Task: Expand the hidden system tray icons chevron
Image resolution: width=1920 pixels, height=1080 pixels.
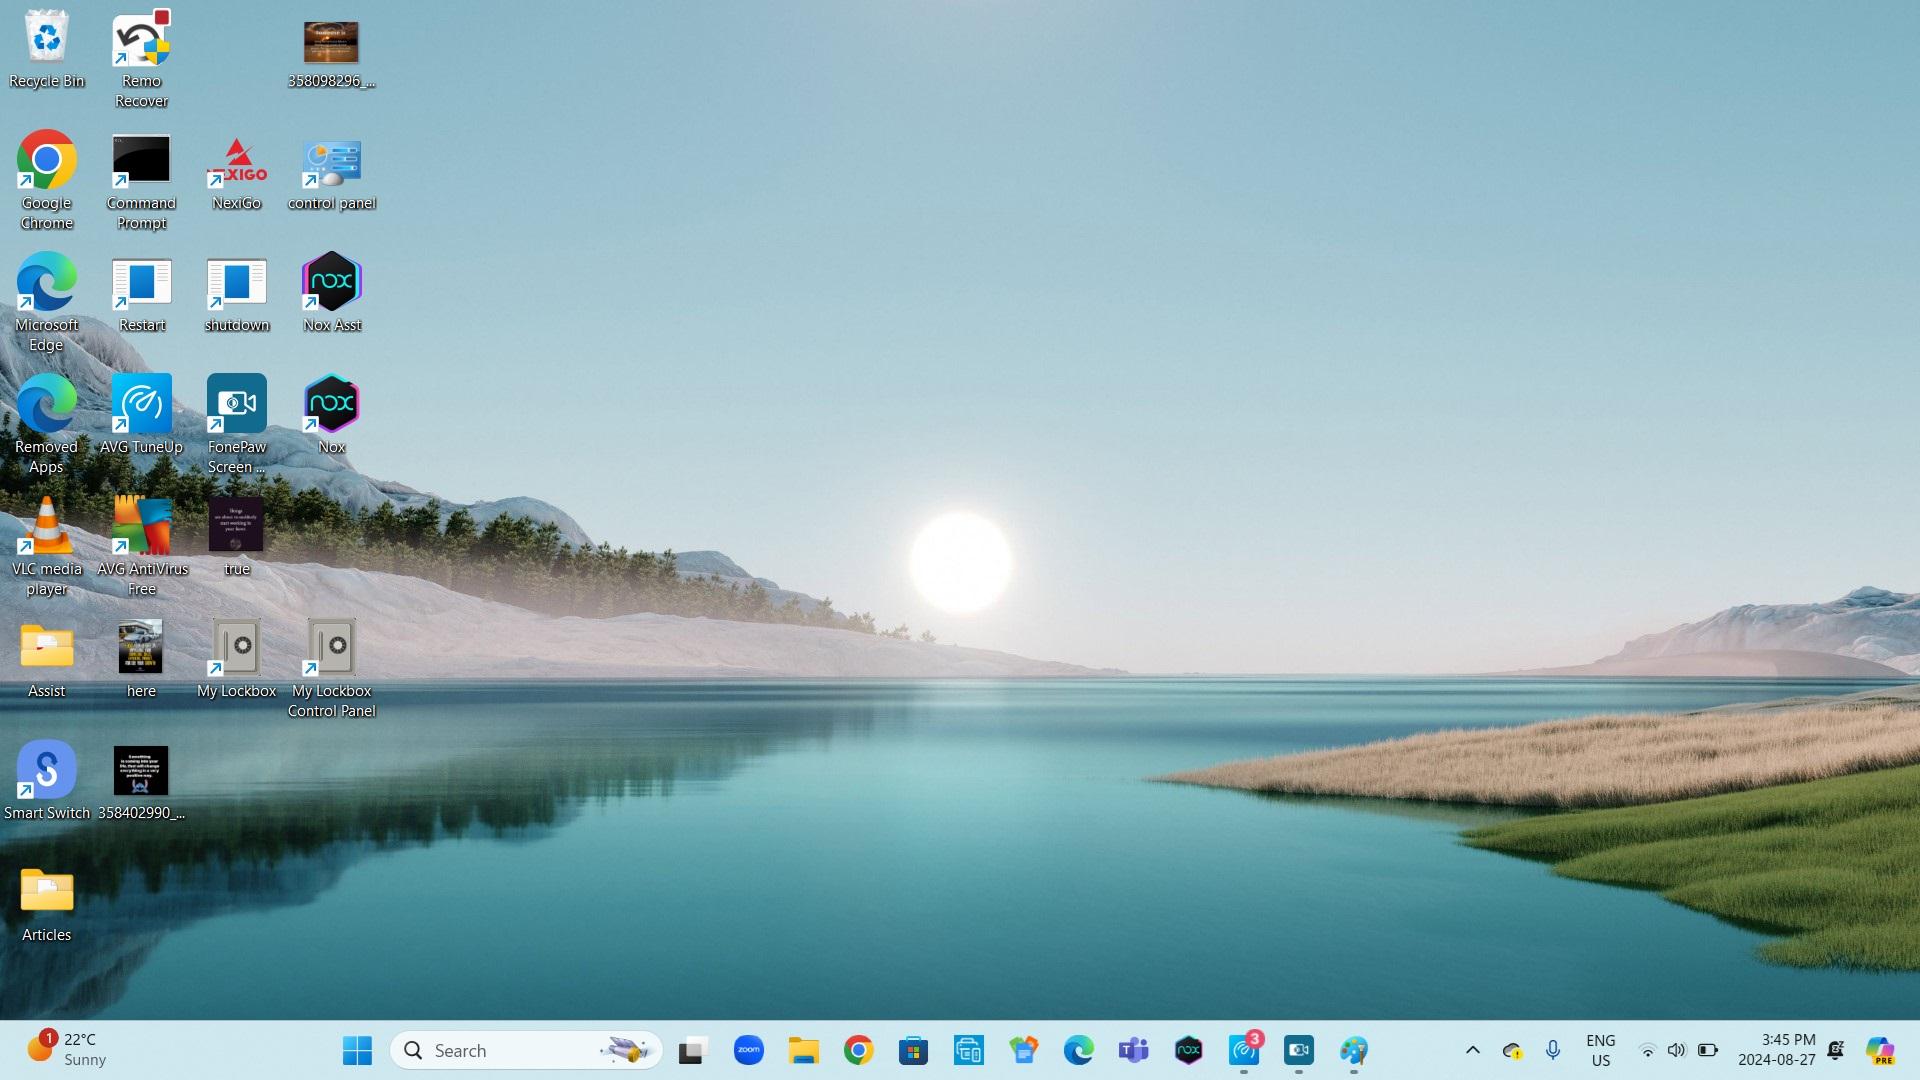Action: (x=1472, y=1051)
